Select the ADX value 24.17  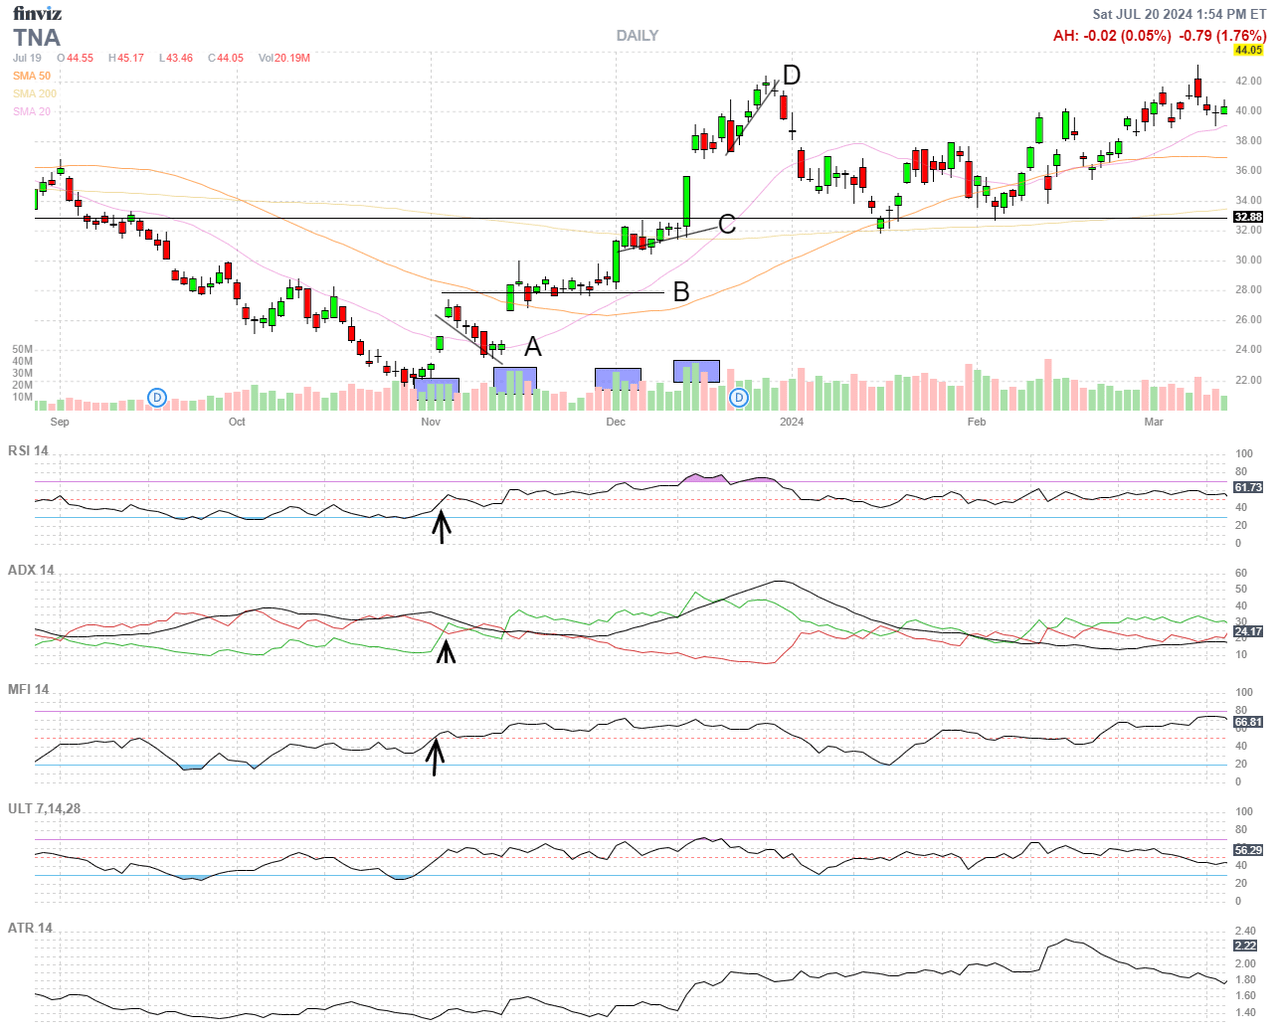1248,631
